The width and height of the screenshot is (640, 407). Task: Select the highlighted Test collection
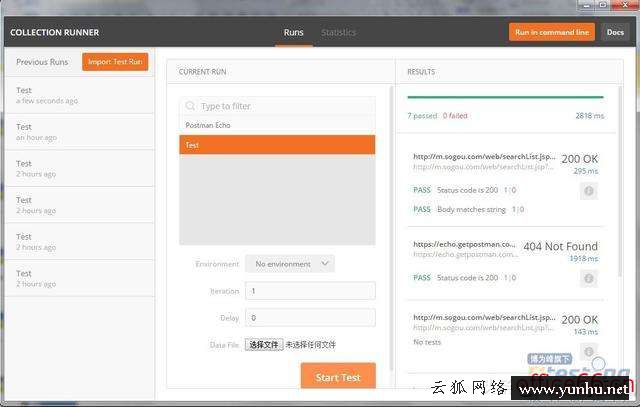pos(277,145)
